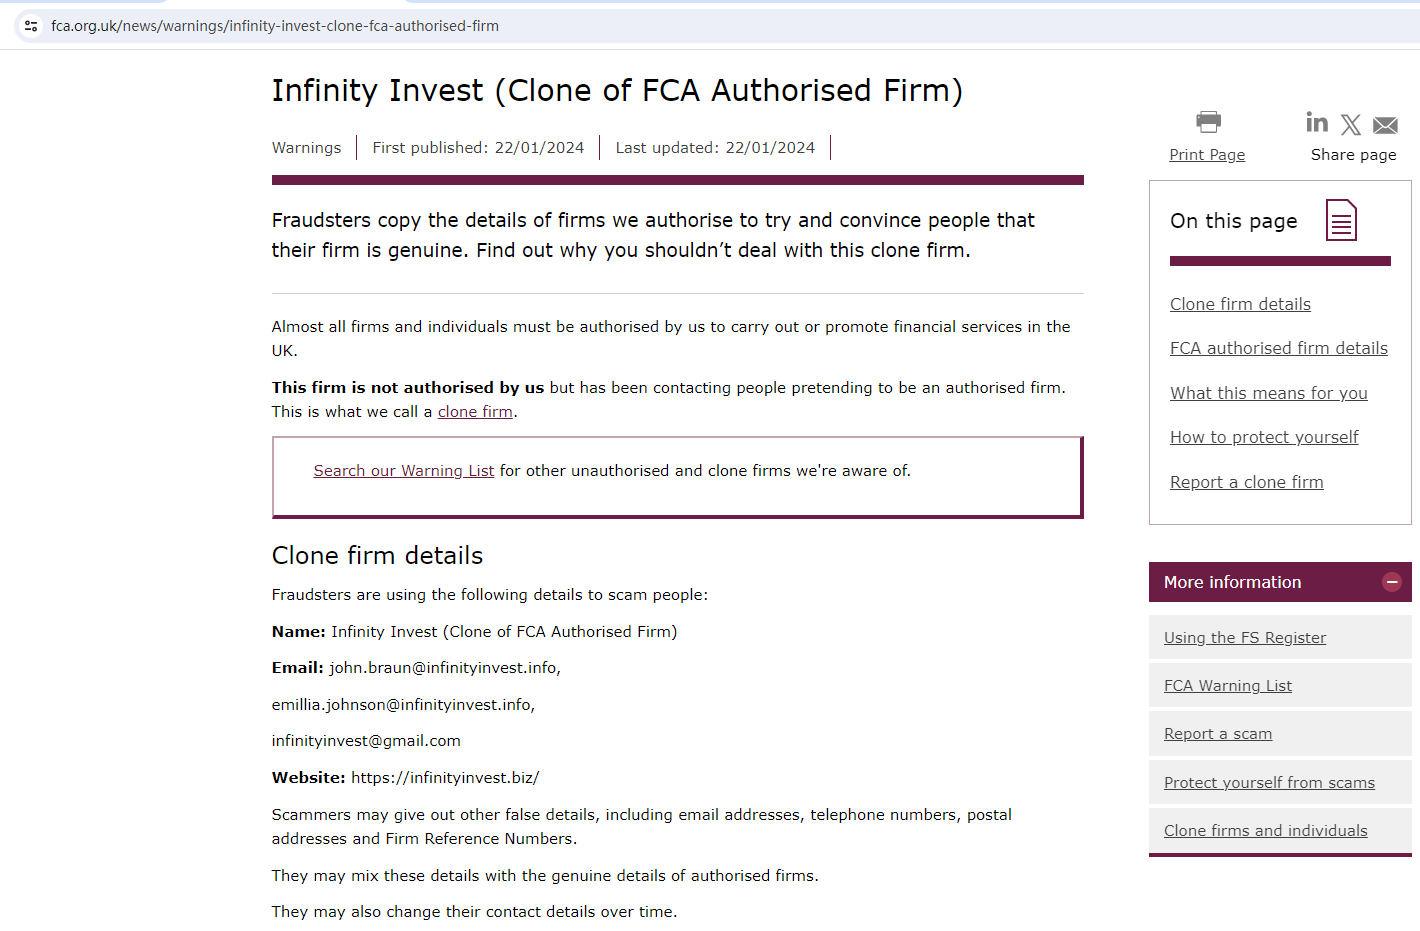Viewport: 1420px width, 931px height.
Task: Open Report a scam link
Action: (x=1217, y=734)
